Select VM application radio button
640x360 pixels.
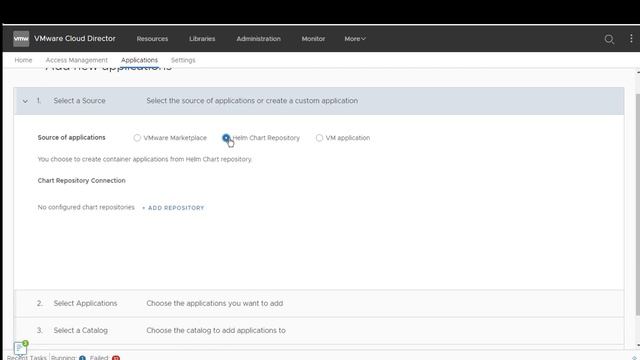[319, 138]
